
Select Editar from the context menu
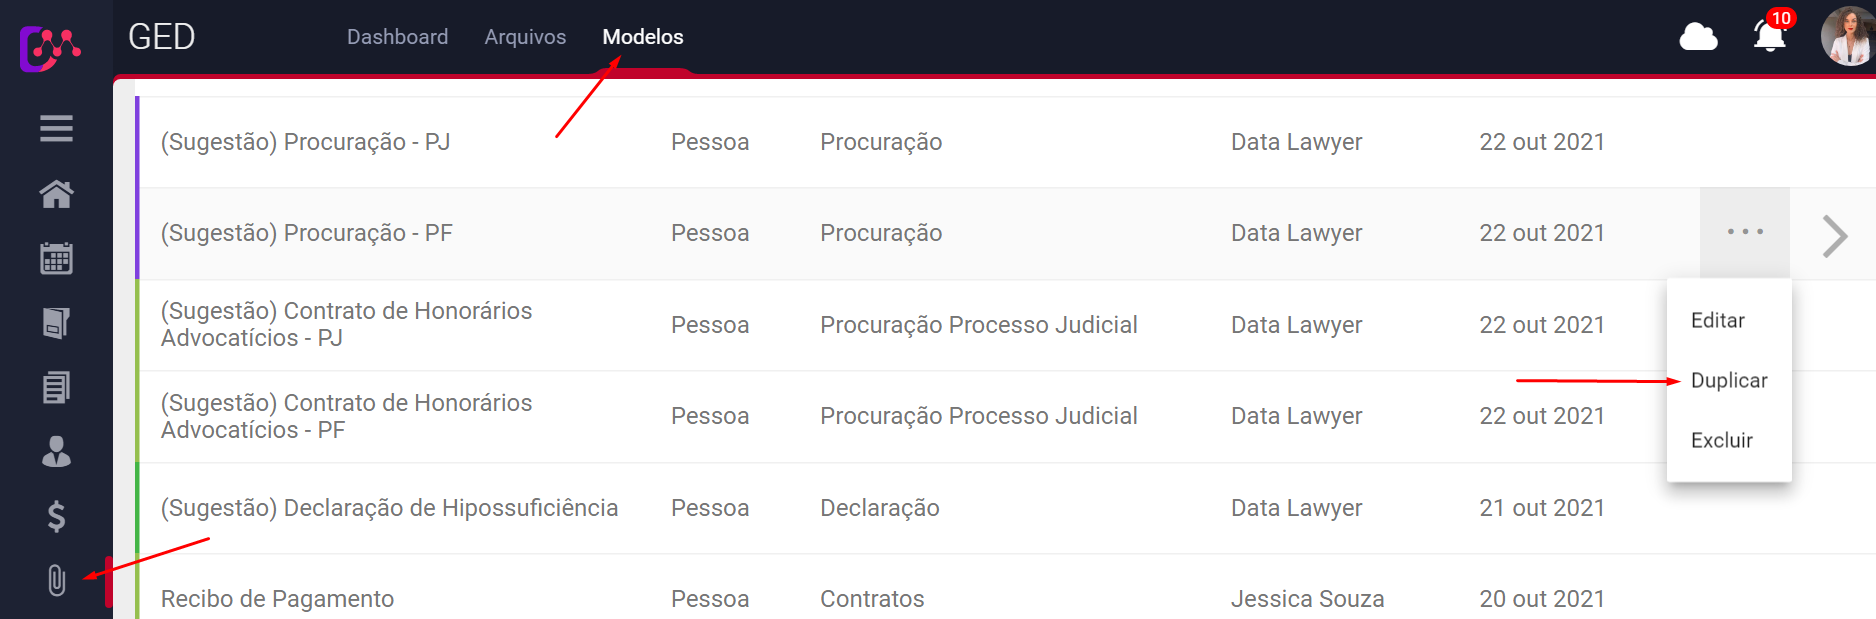(x=1717, y=321)
